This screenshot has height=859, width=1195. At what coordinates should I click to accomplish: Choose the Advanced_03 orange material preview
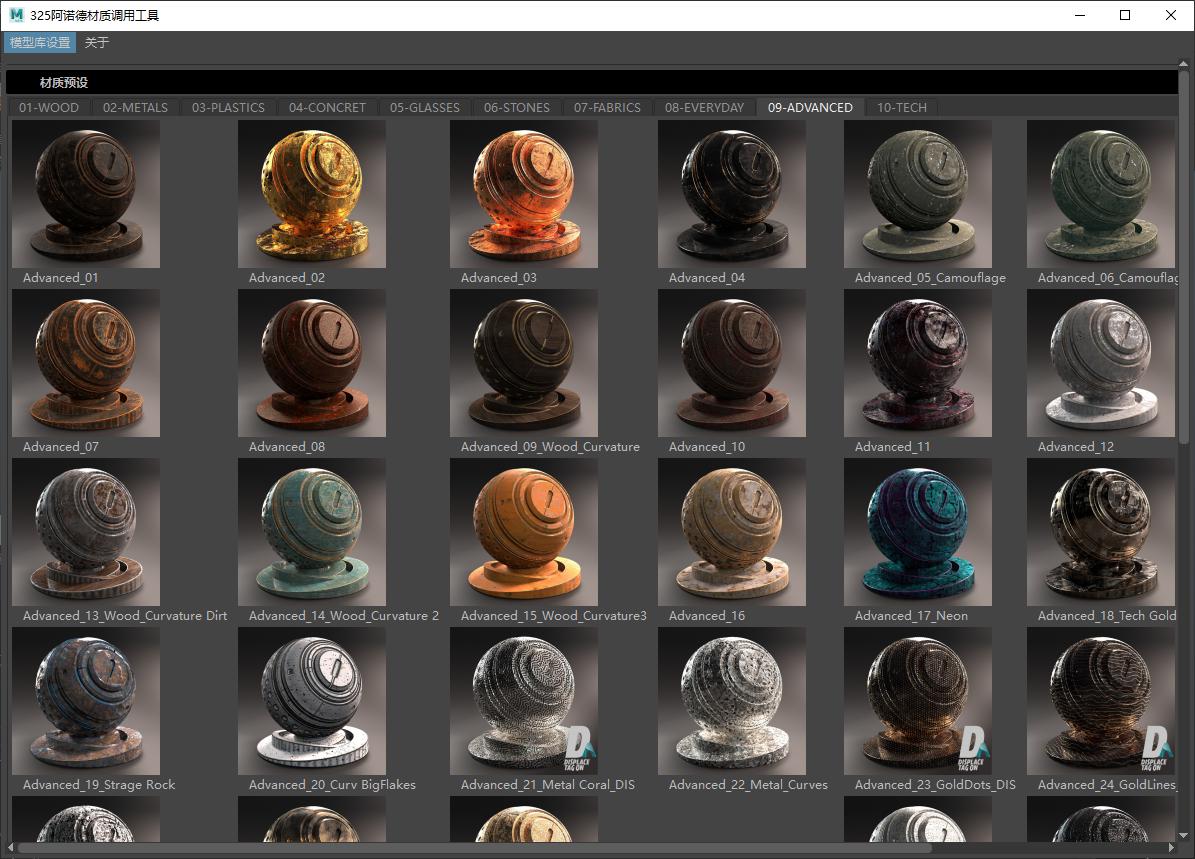click(x=523, y=194)
